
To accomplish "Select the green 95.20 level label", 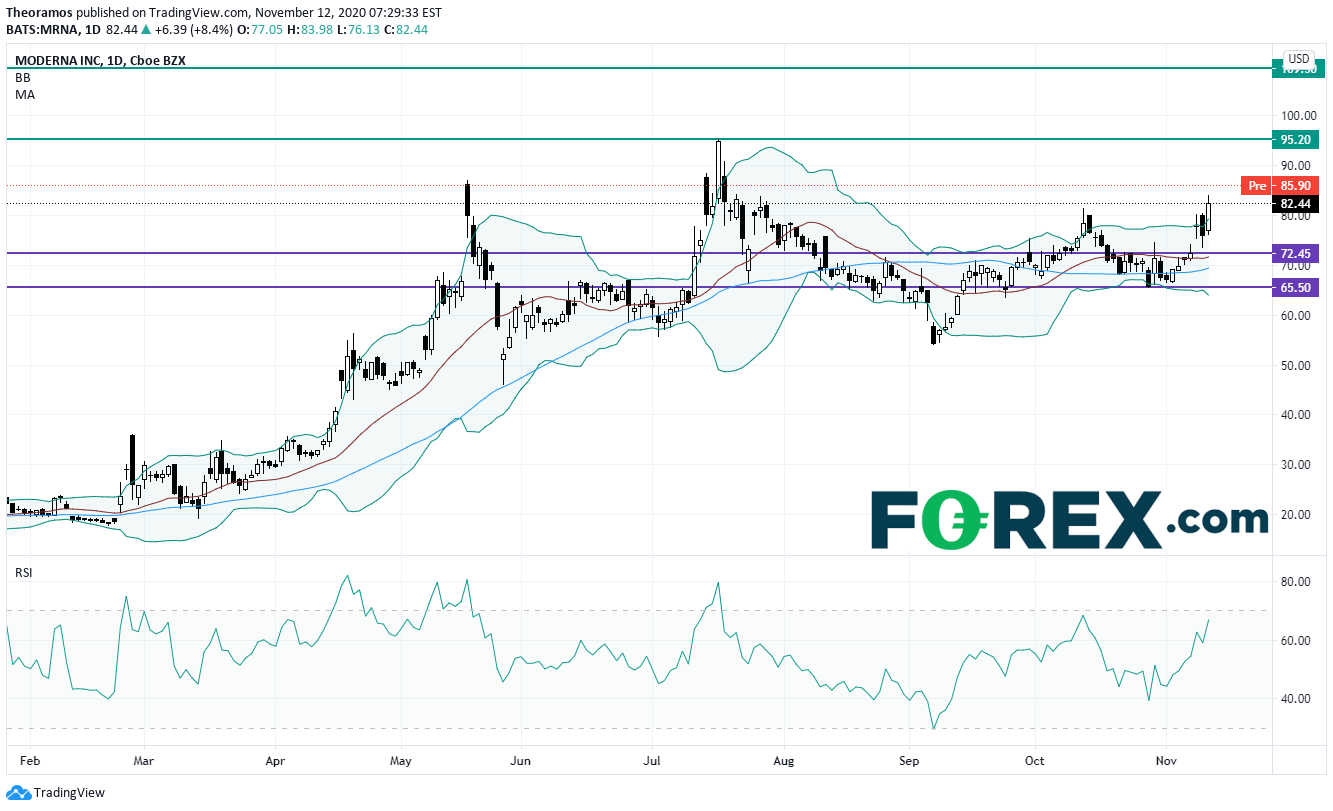I will click(1296, 139).
